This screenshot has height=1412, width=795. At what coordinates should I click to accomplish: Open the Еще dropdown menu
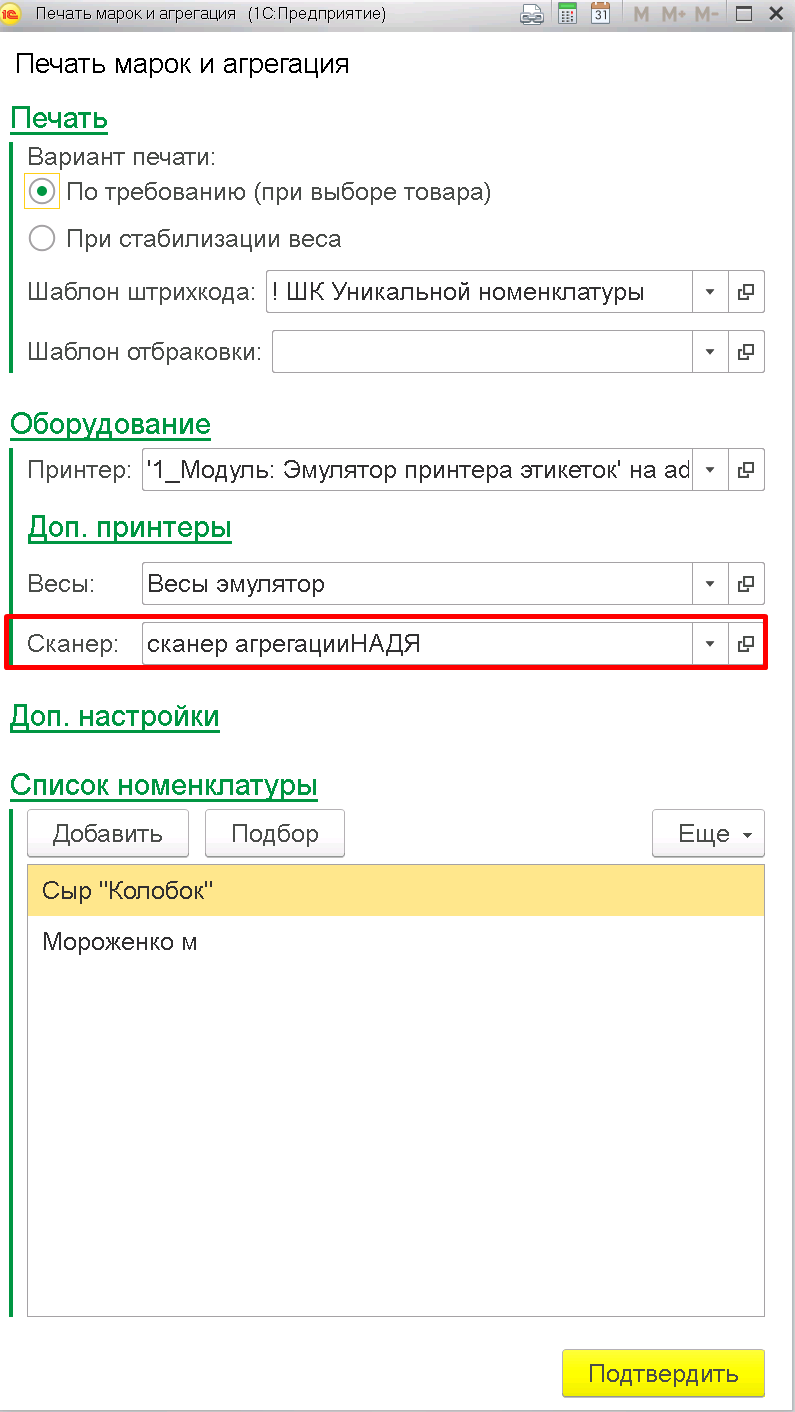(708, 834)
